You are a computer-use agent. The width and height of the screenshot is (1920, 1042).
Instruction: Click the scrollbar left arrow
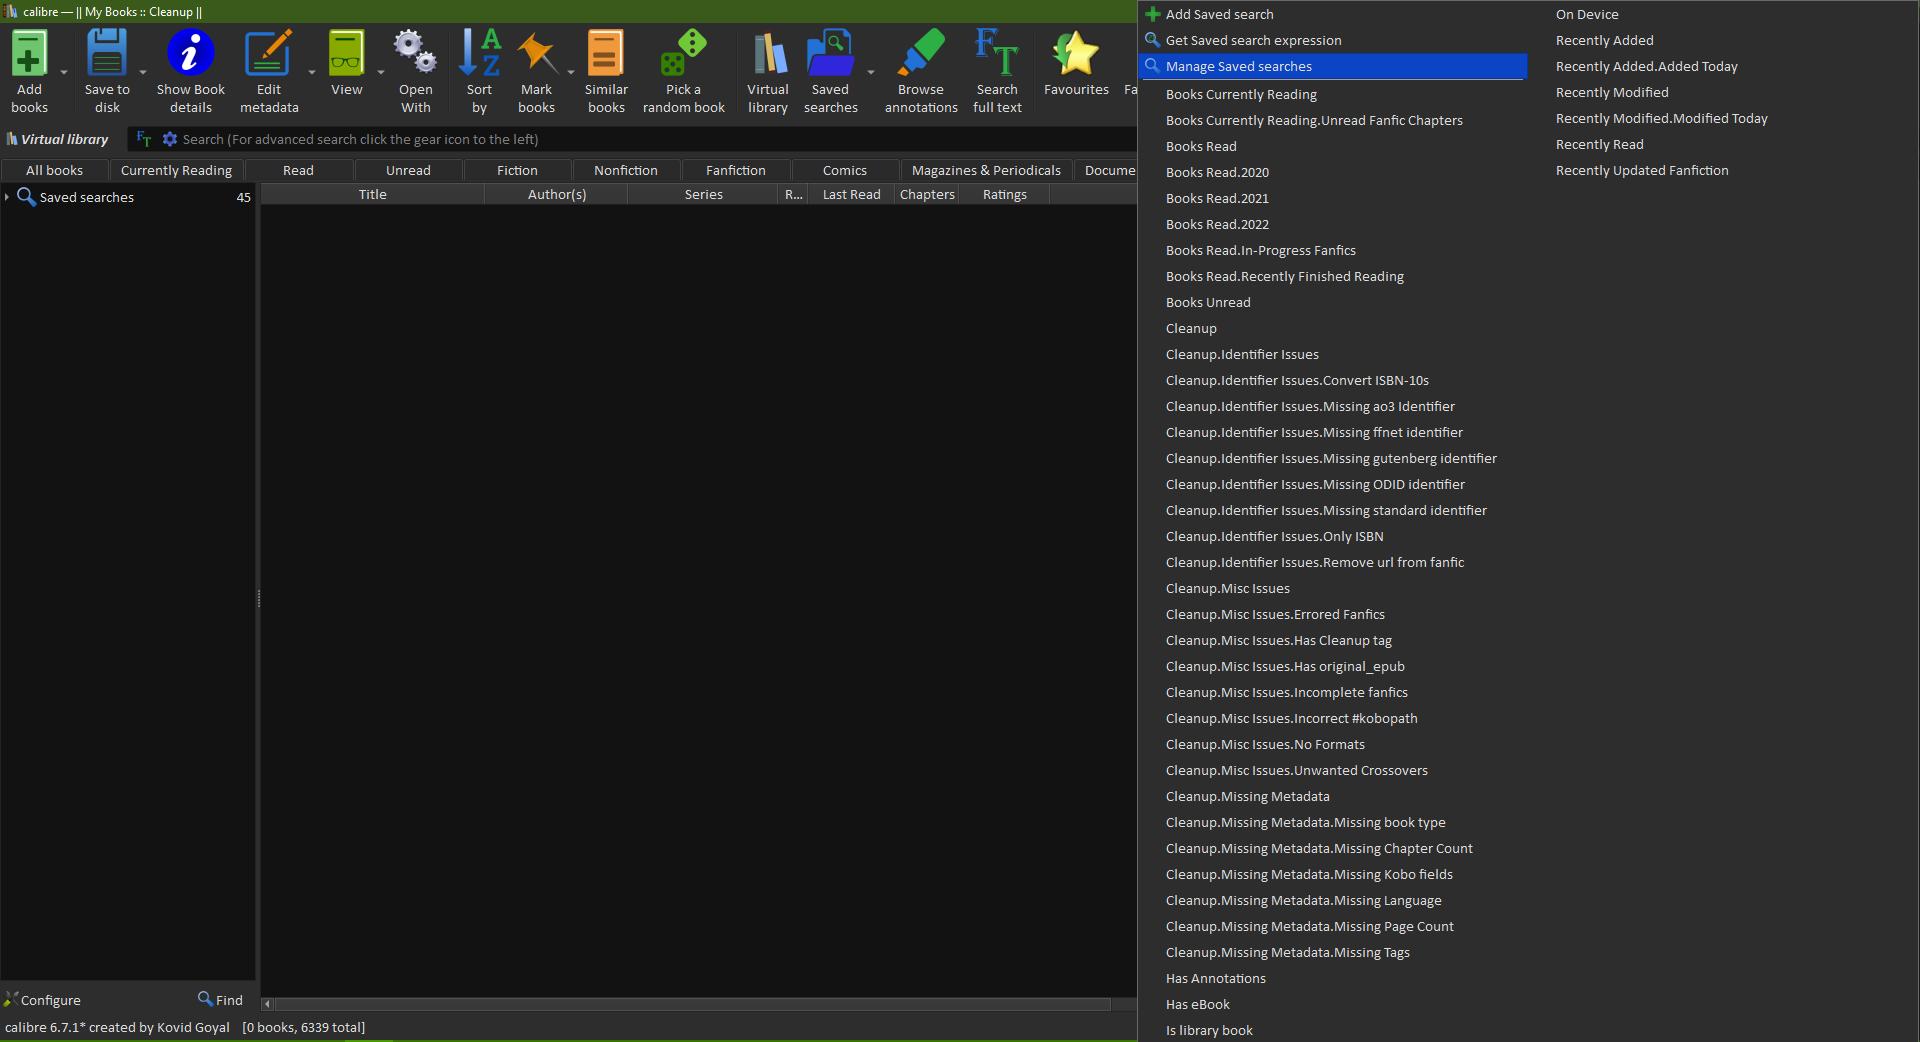coord(267,1004)
